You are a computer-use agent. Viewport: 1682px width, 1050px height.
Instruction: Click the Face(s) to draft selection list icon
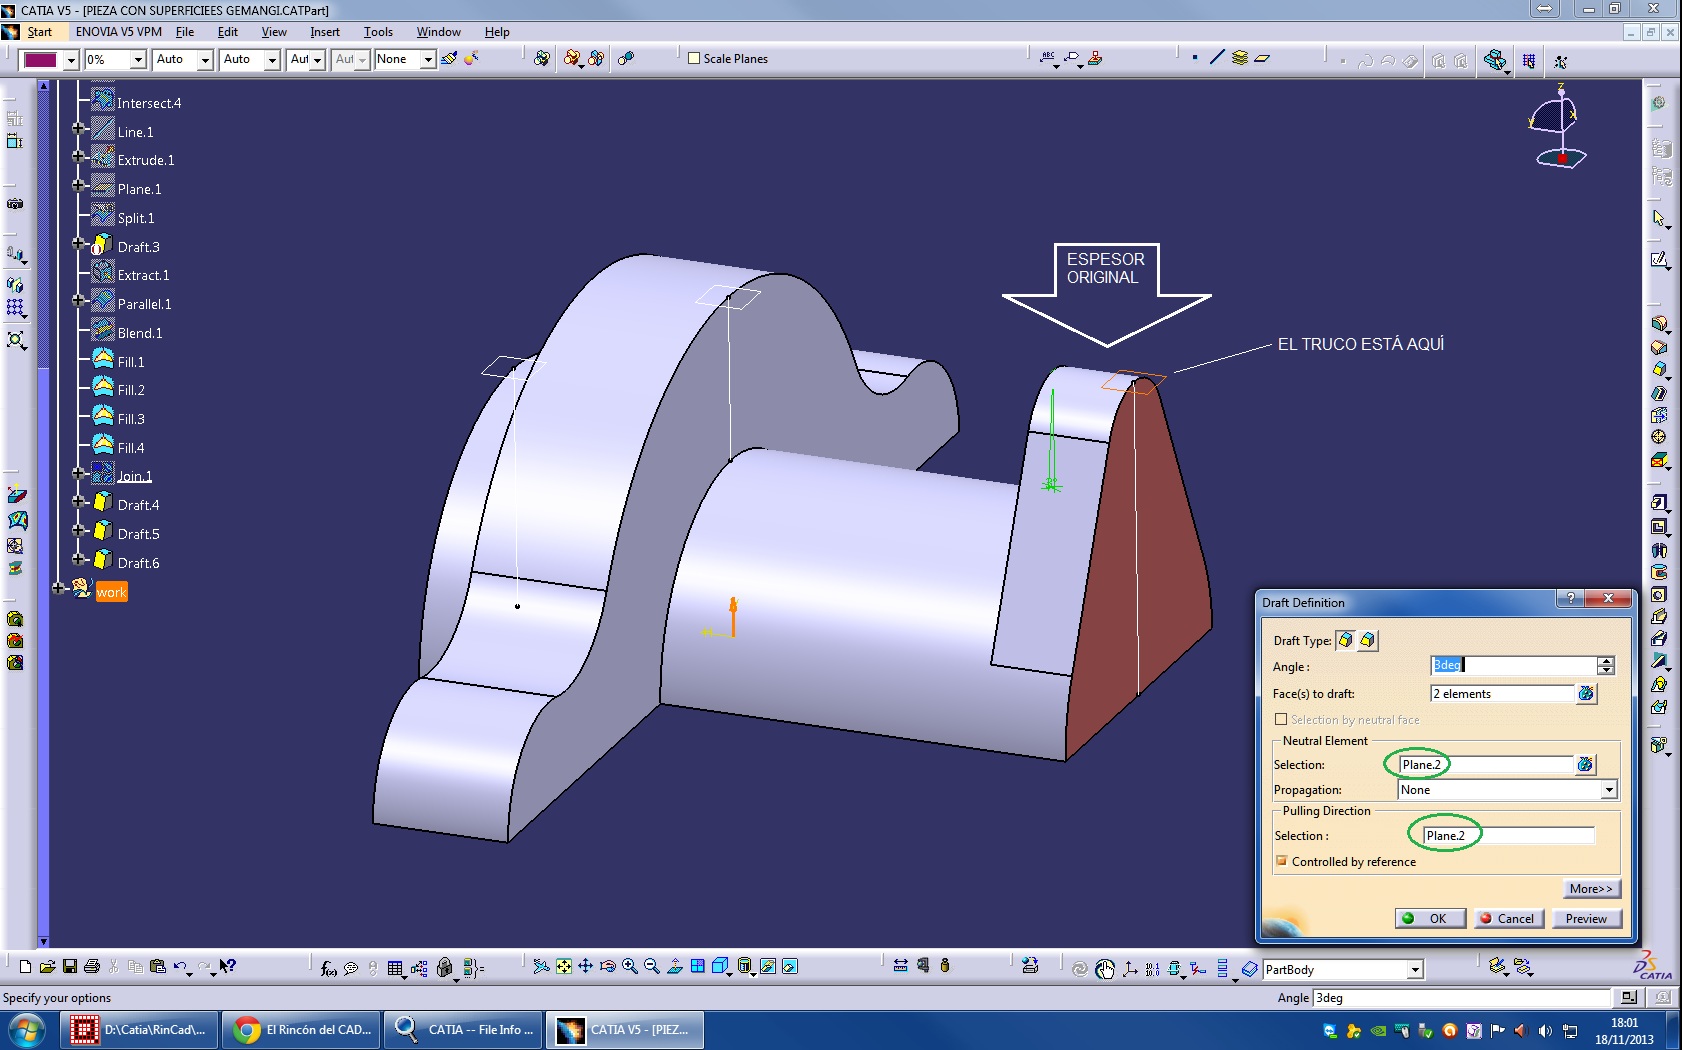pyautogui.click(x=1586, y=693)
